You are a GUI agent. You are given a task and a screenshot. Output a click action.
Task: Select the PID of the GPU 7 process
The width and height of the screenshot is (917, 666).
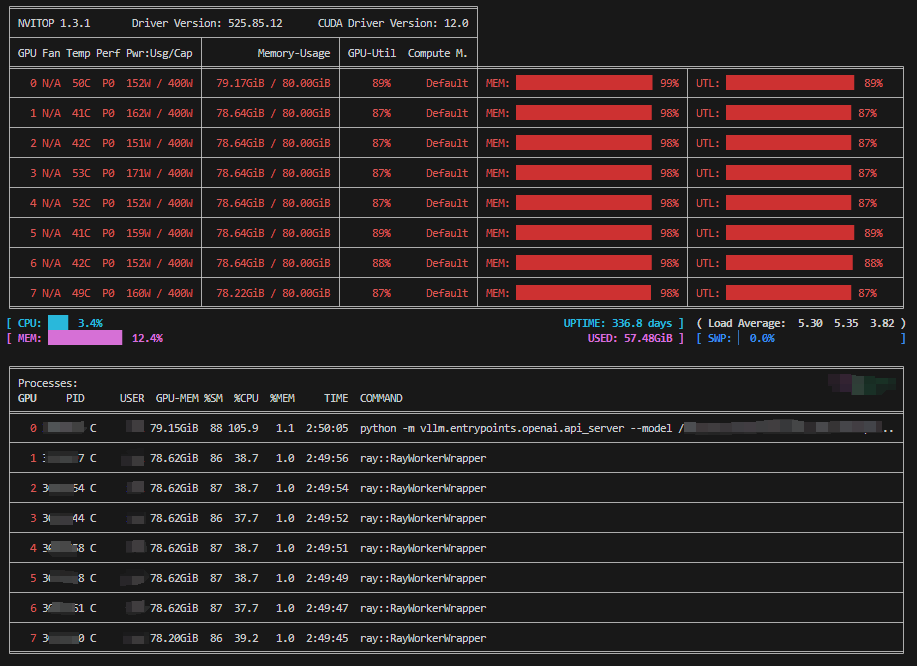tap(62, 638)
